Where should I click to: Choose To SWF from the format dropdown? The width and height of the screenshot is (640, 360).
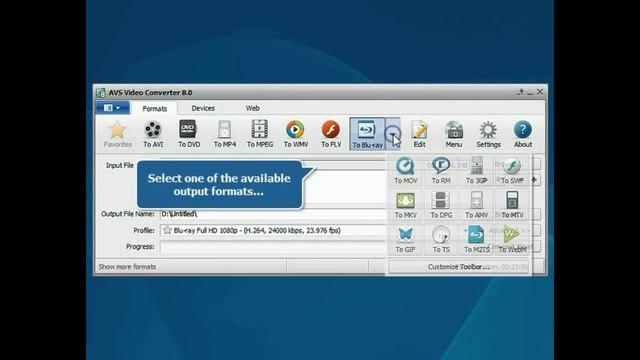tap(512, 170)
